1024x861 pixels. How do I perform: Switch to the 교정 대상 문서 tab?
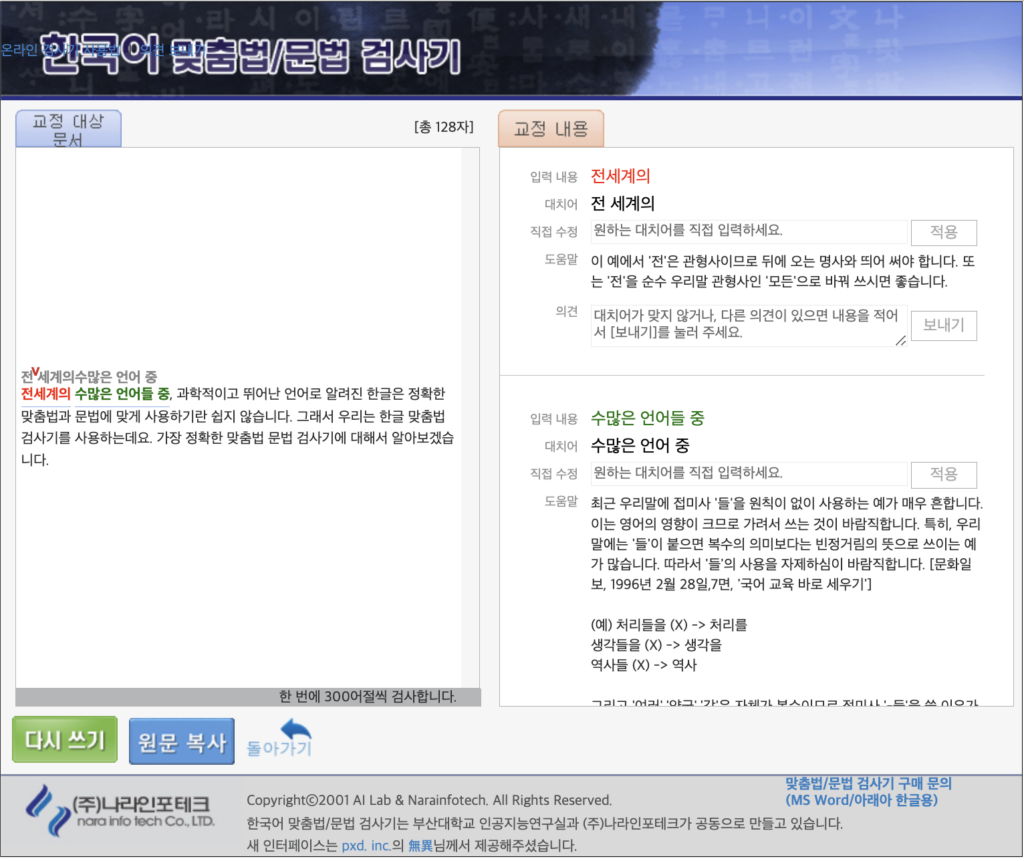pyautogui.click(x=68, y=128)
